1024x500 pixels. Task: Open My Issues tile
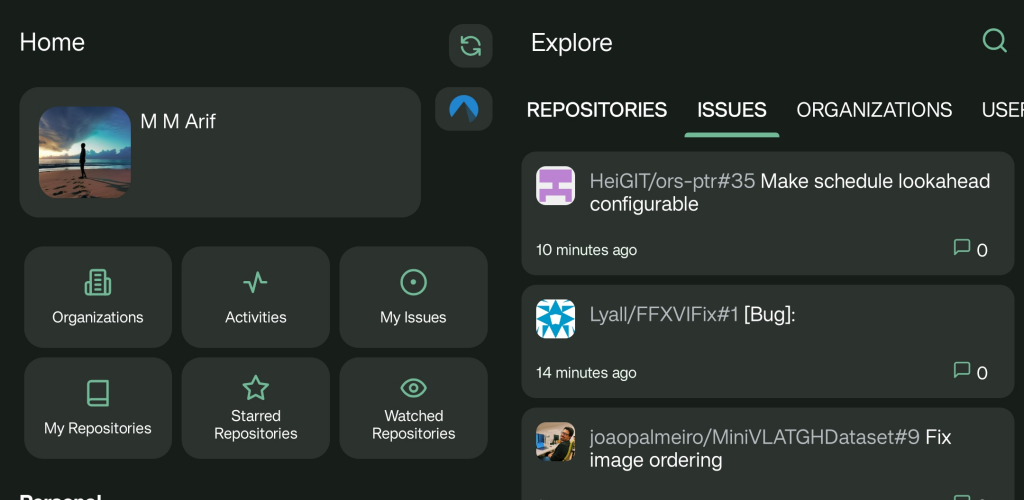(413, 297)
